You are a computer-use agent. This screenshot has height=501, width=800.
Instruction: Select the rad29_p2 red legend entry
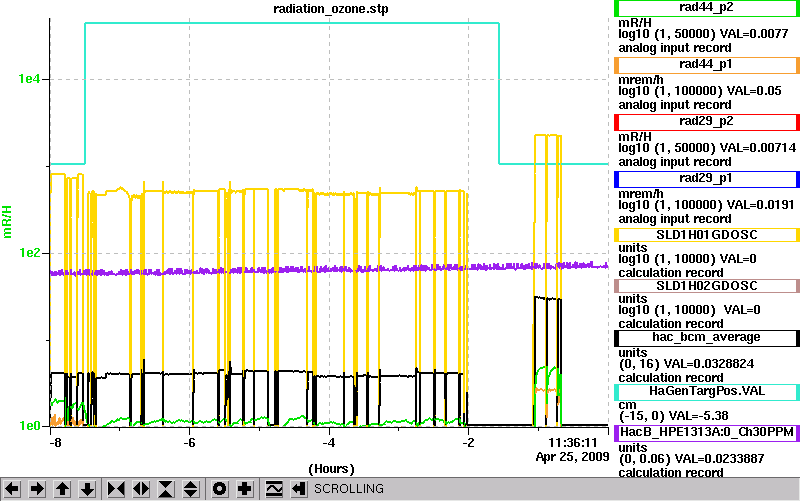pos(707,122)
